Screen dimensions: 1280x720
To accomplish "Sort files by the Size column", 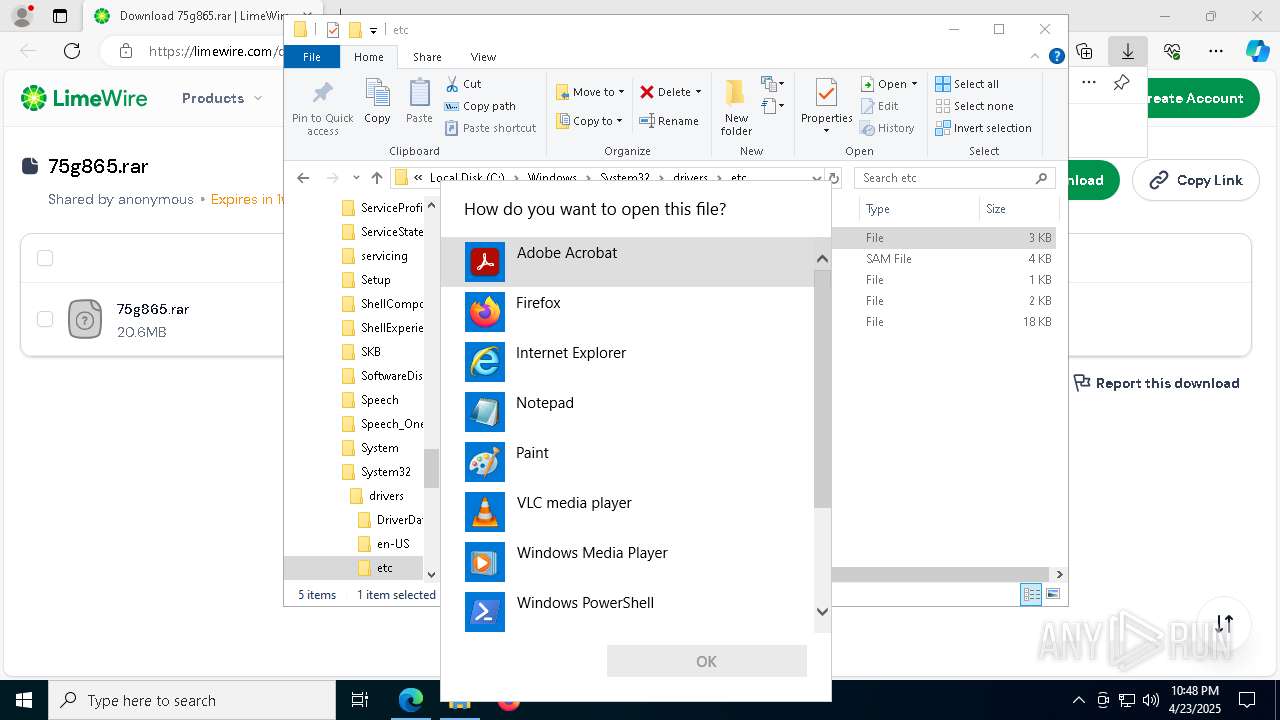I will tap(1017, 209).
